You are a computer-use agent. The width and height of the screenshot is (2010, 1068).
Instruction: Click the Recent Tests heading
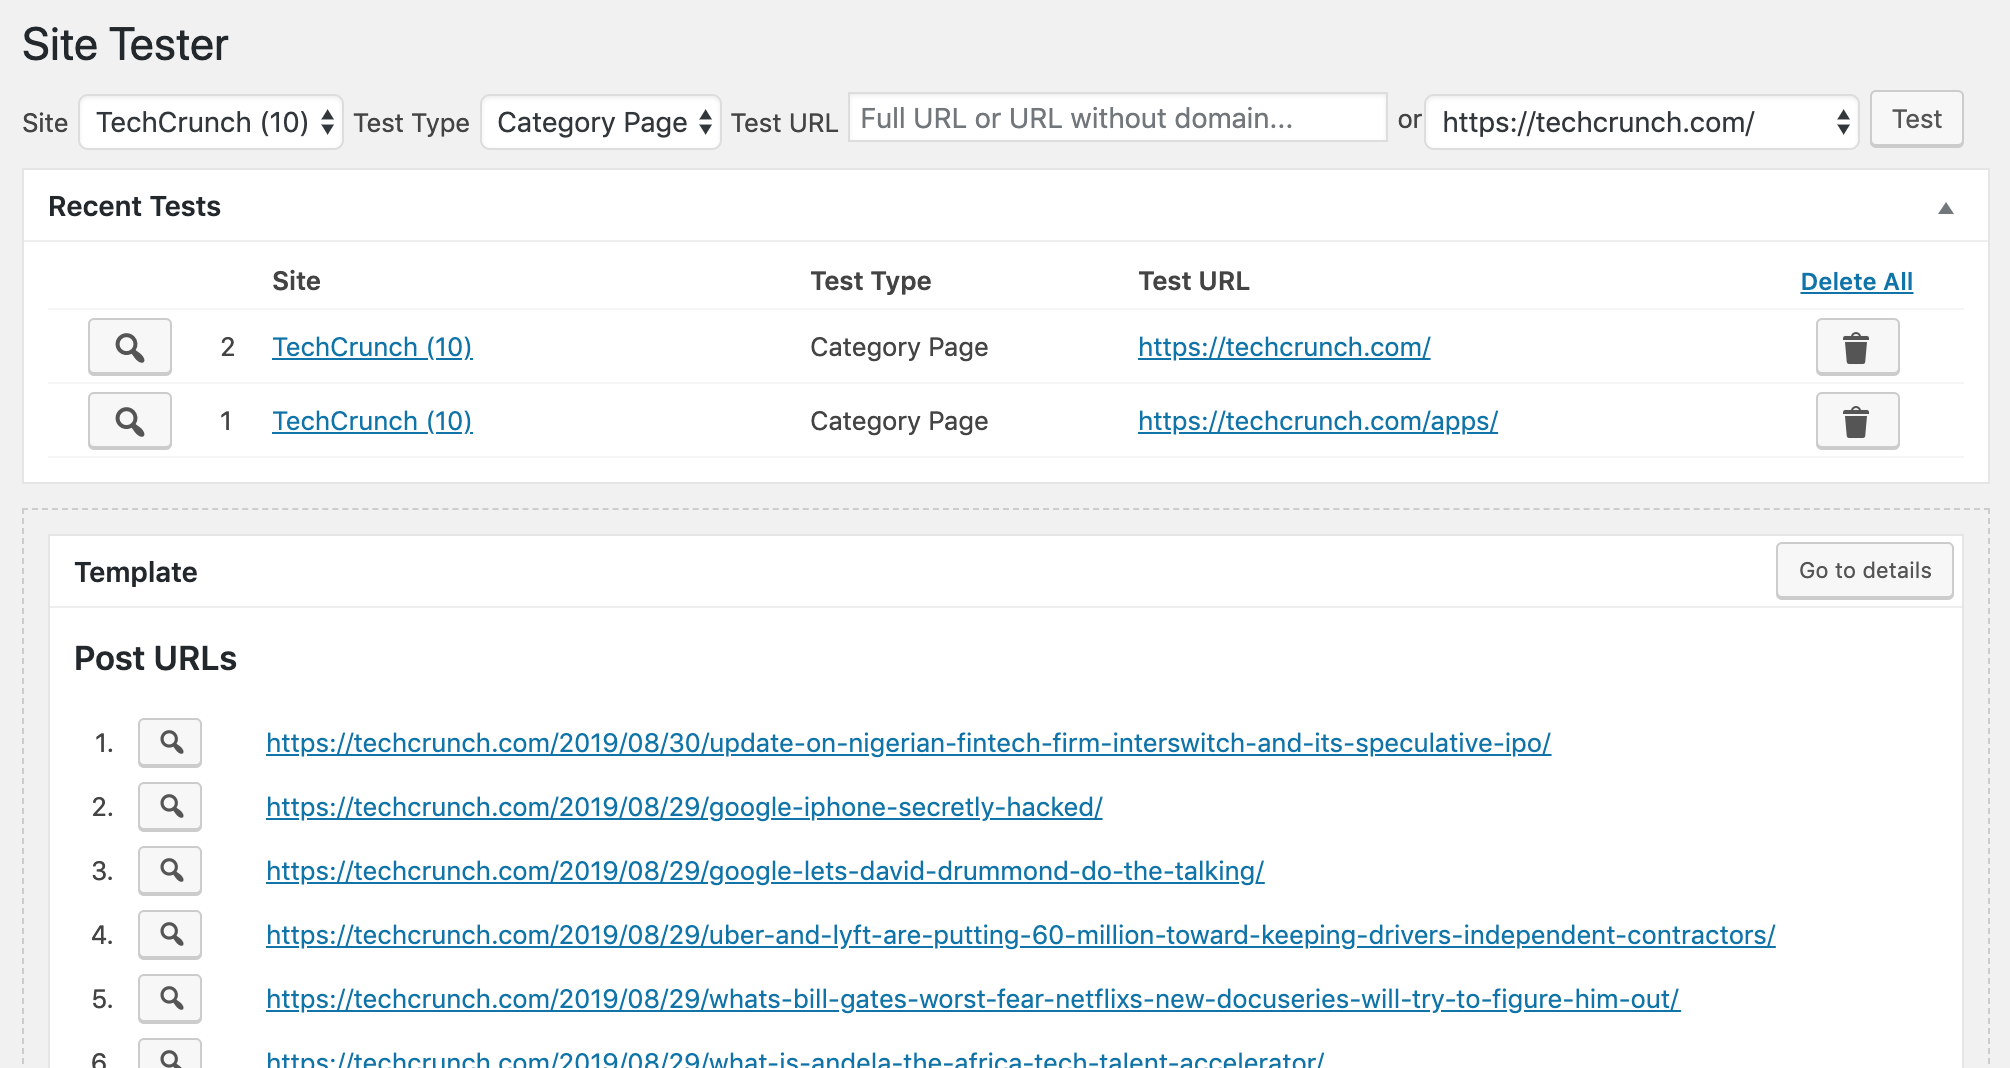[134, 206]
